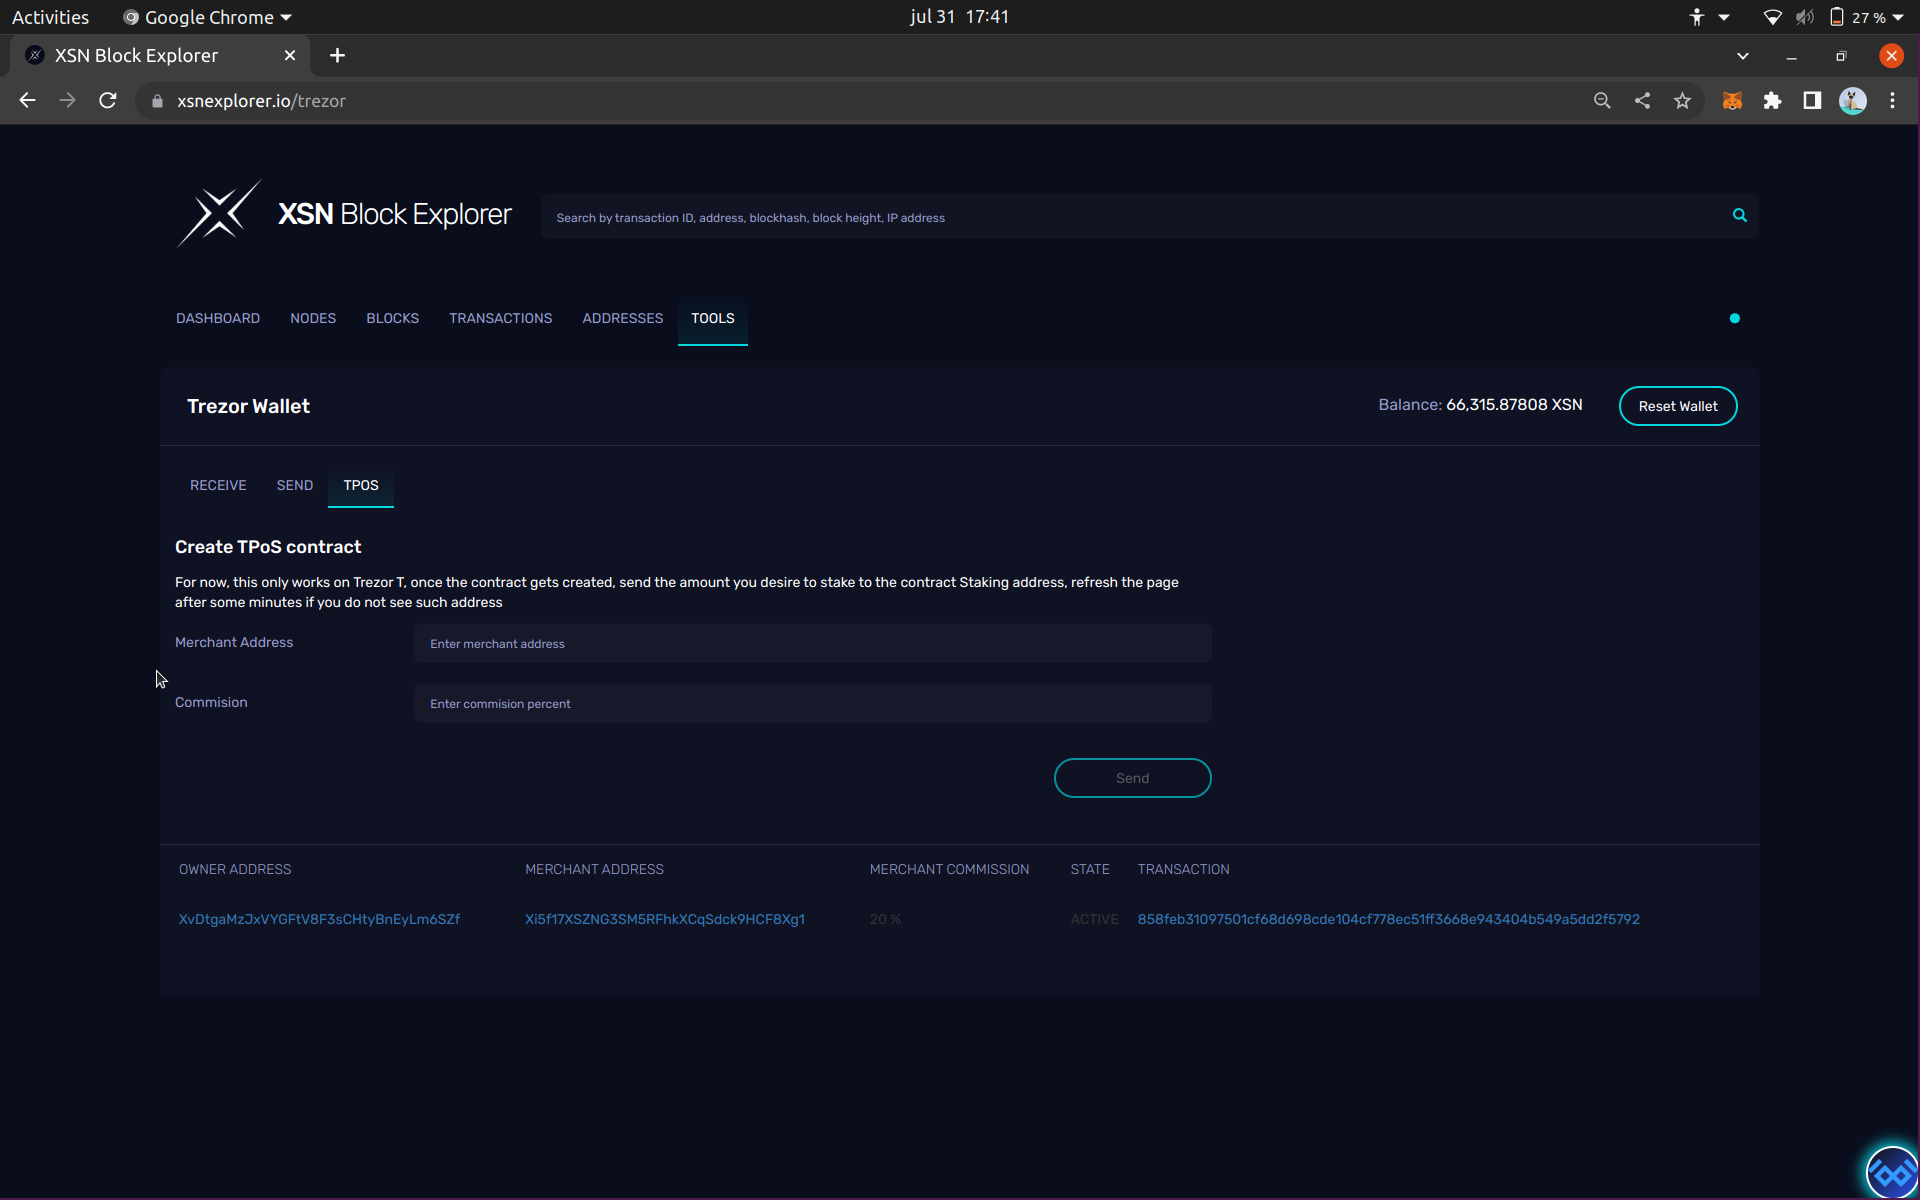Click the Wi-Fi icon in system tray
1920x1200 pixels.
1772,17
